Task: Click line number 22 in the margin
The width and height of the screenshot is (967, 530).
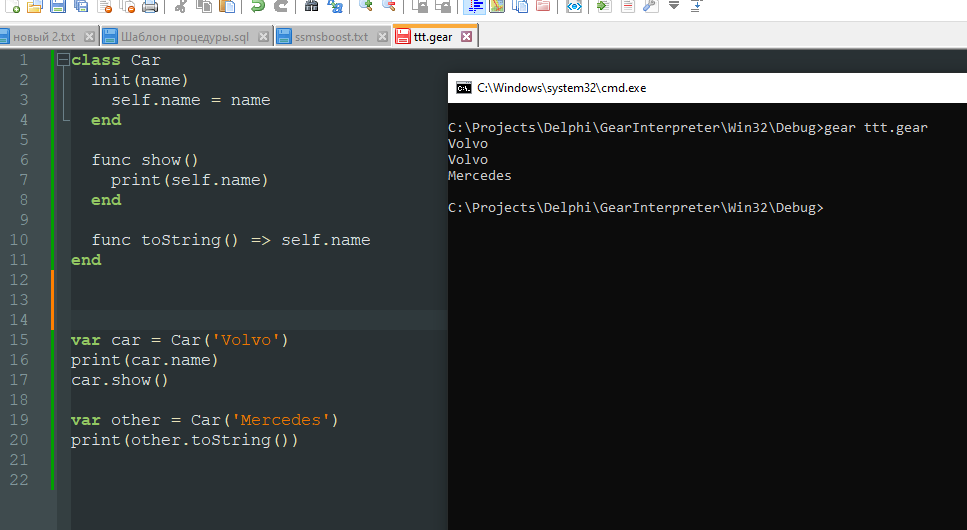Action: 19,479
